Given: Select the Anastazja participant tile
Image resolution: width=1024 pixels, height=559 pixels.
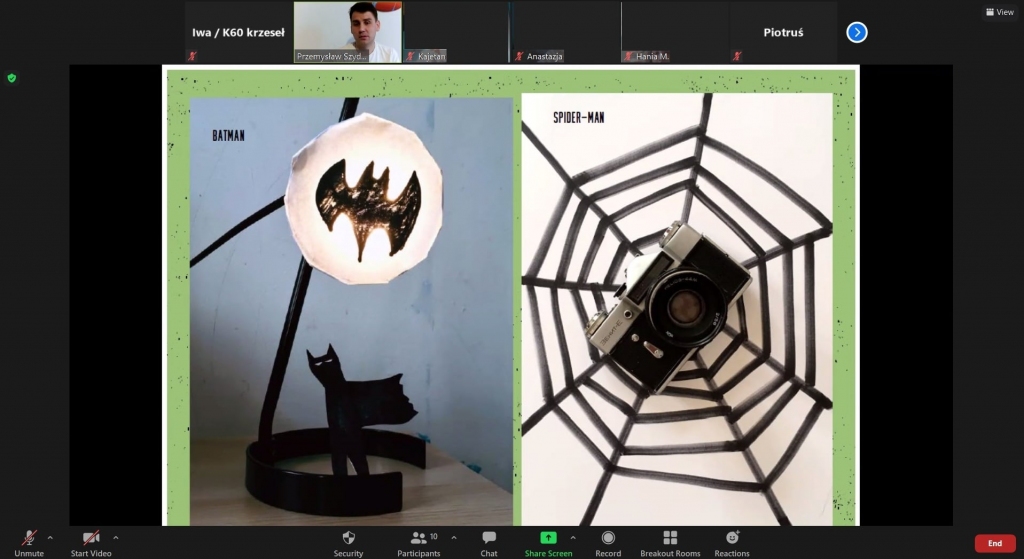Looking at the screenshot, I should coord(566,32).
